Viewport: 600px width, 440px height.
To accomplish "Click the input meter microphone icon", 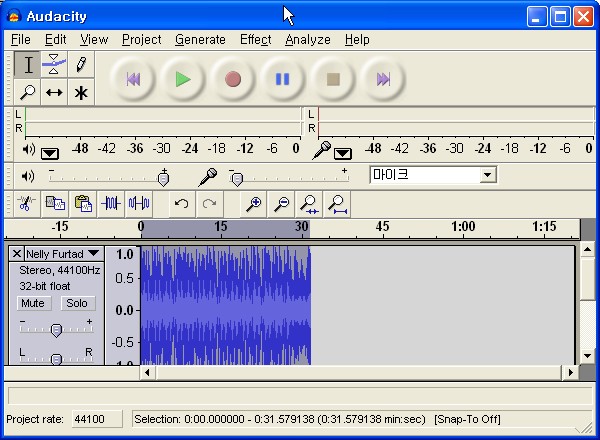I will tap(321, 150).
